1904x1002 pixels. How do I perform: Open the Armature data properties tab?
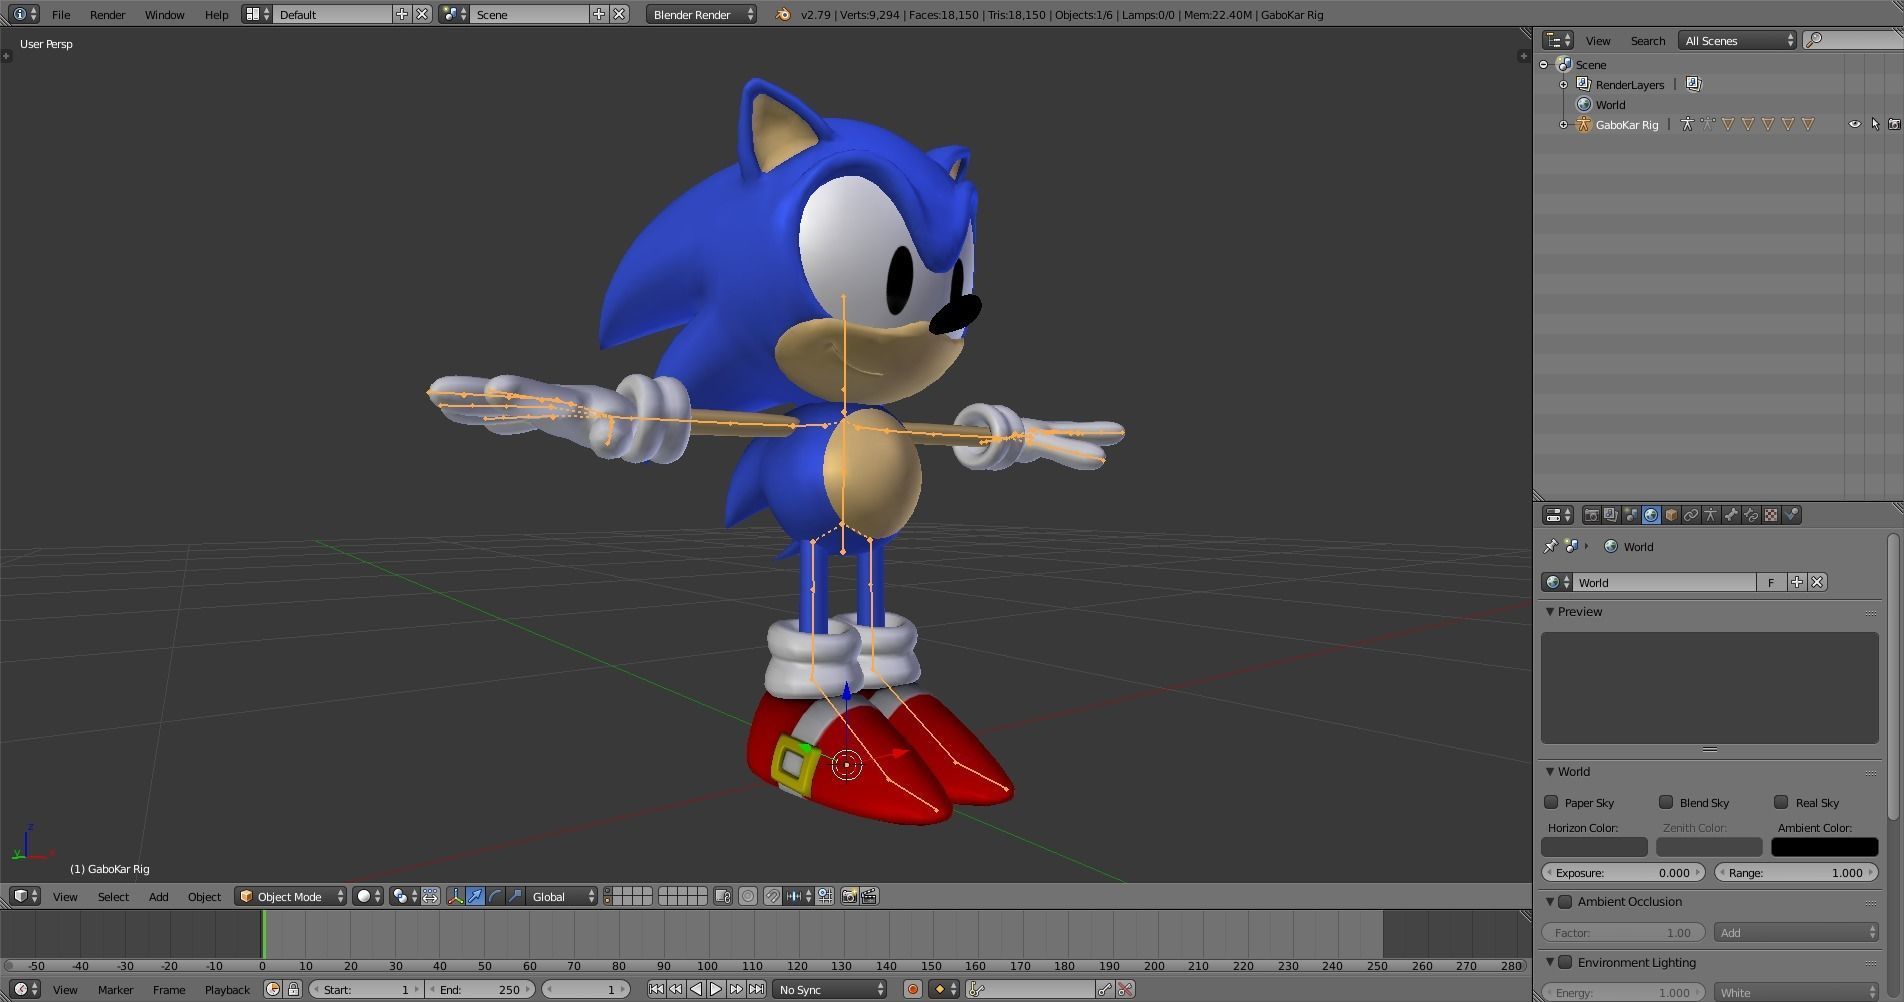coord(1711,515)
